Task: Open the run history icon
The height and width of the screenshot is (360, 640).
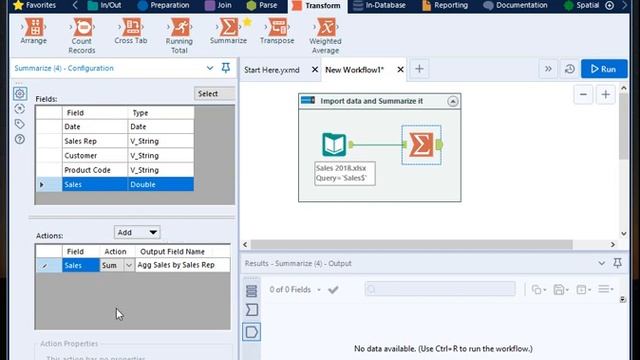Action: coord(570,69)
